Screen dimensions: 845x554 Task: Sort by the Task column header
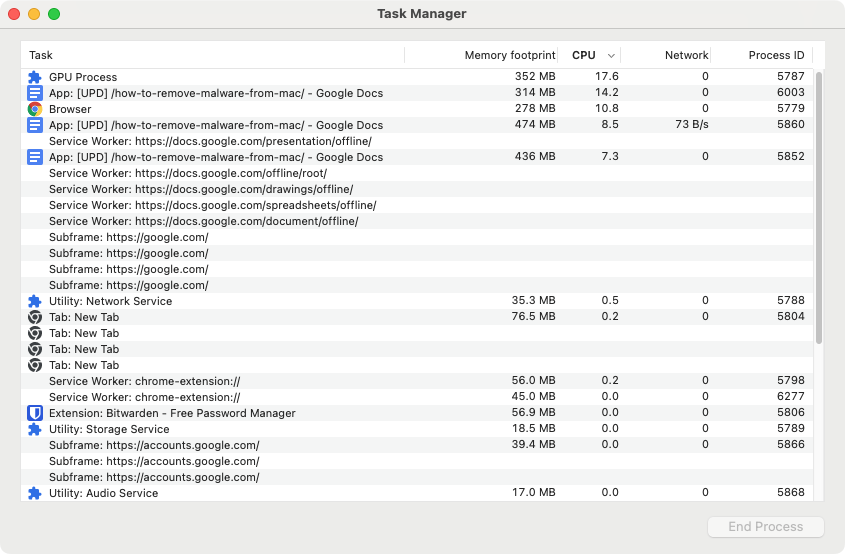coord(213,55)
